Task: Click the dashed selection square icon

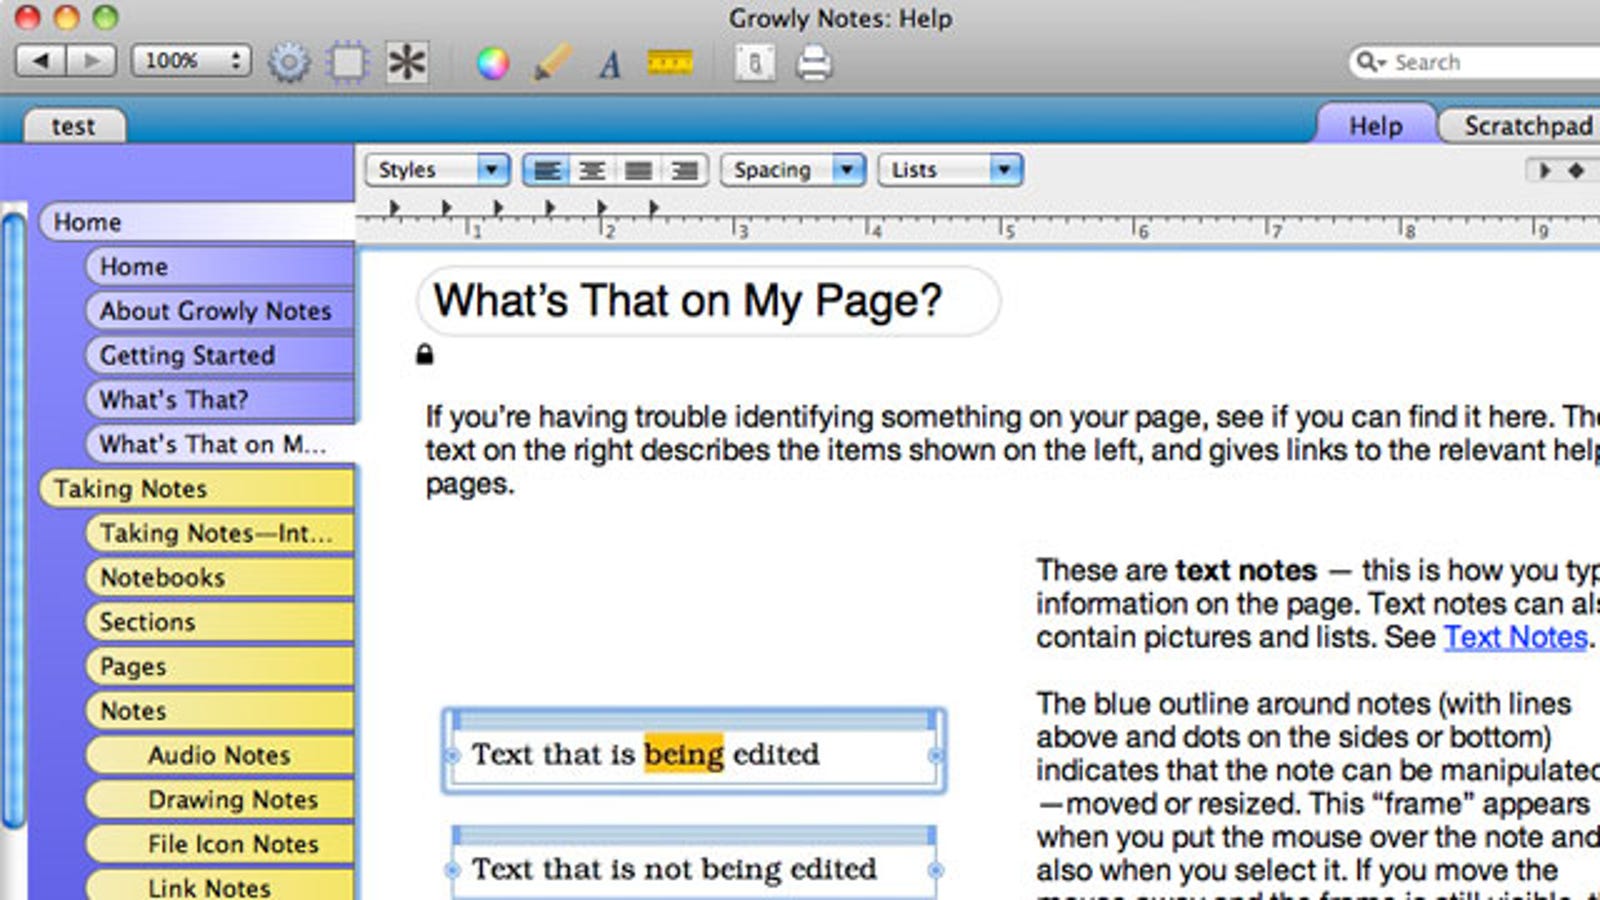Action: tap(348, 63)
